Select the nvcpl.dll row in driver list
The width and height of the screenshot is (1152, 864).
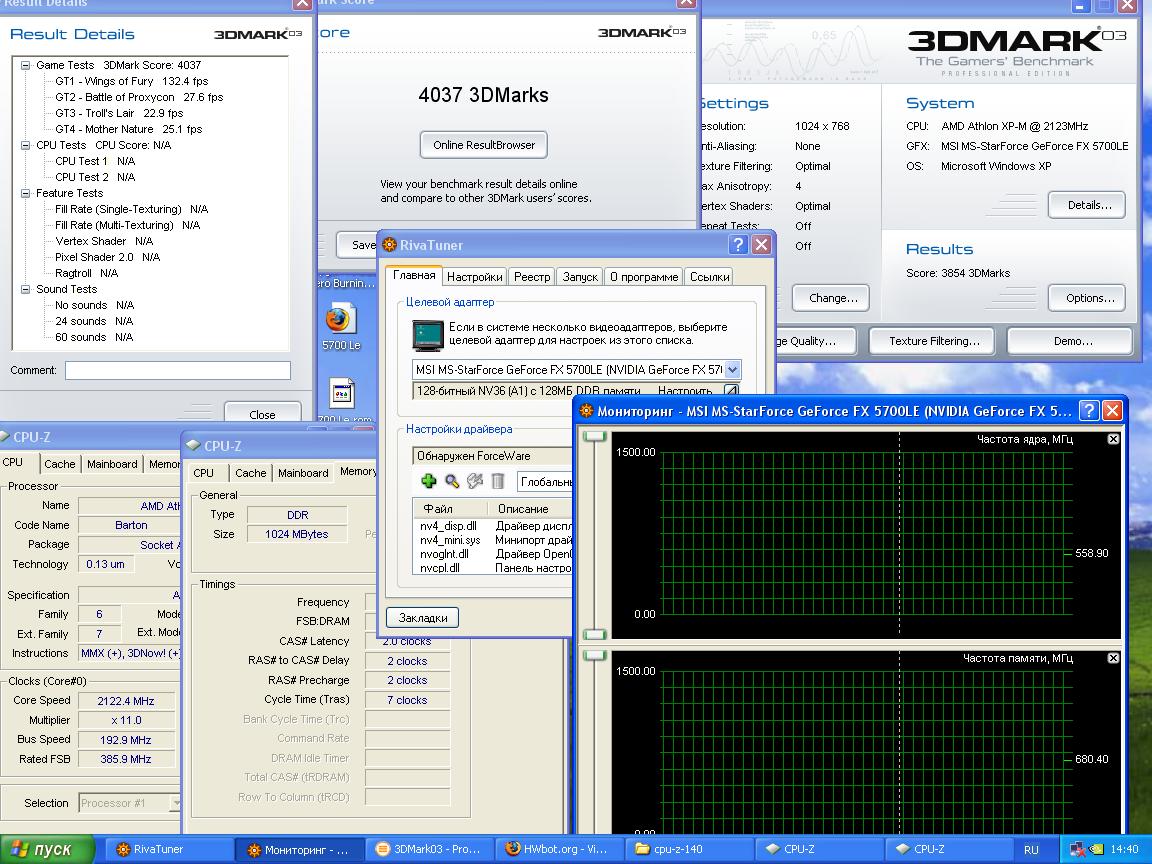click(492, 568)
